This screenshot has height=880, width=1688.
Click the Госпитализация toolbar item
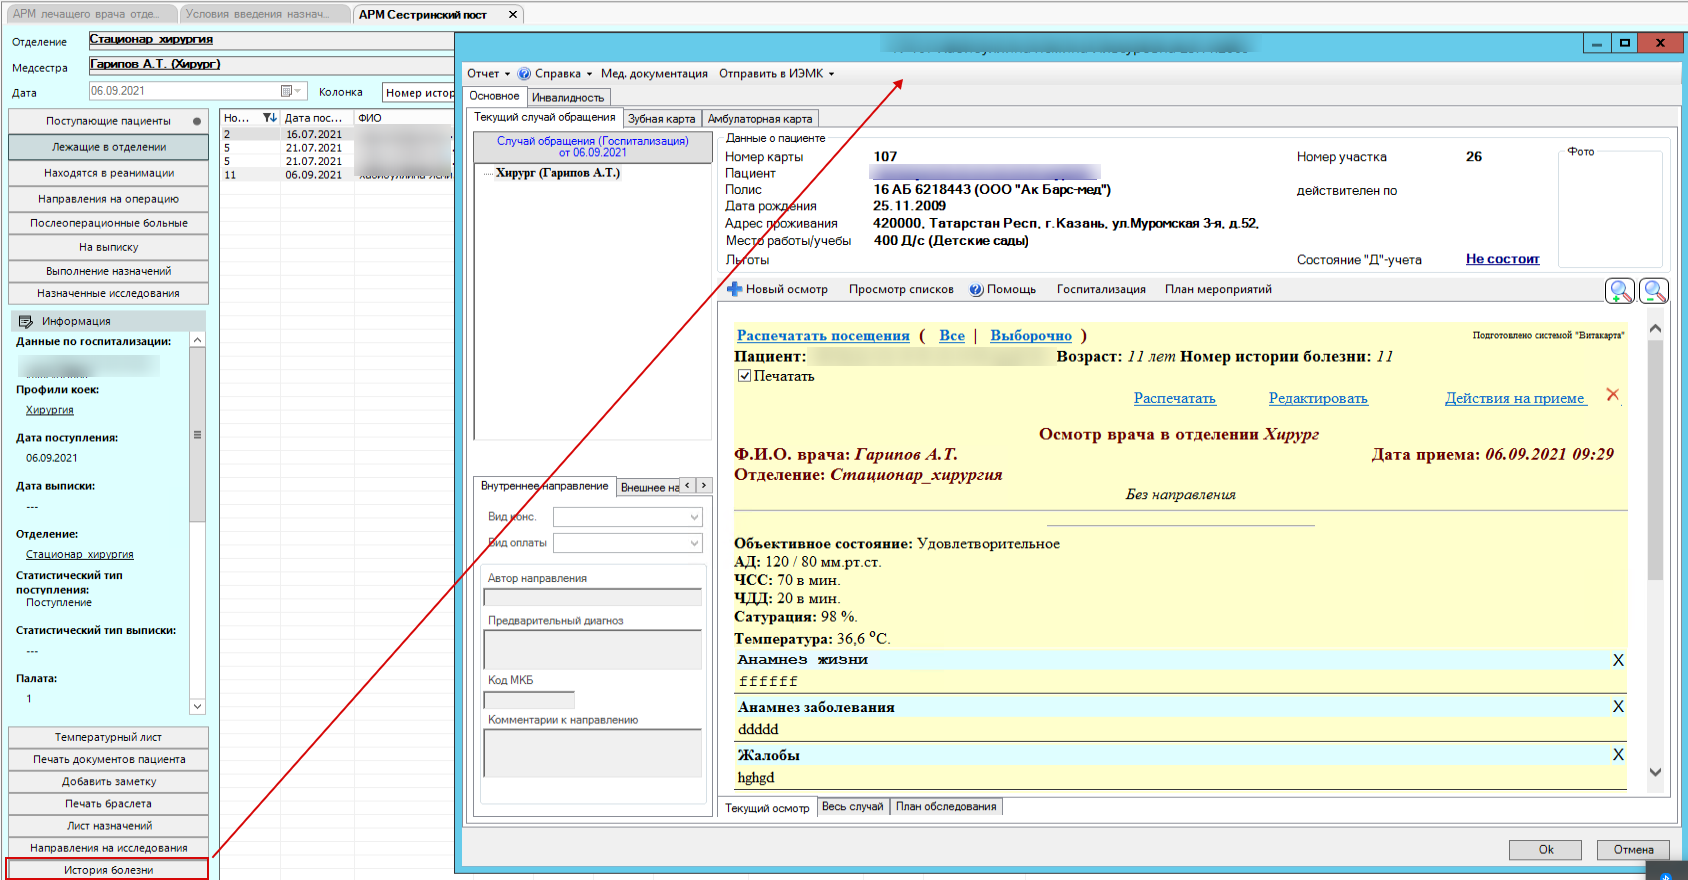coord(1101,290)
